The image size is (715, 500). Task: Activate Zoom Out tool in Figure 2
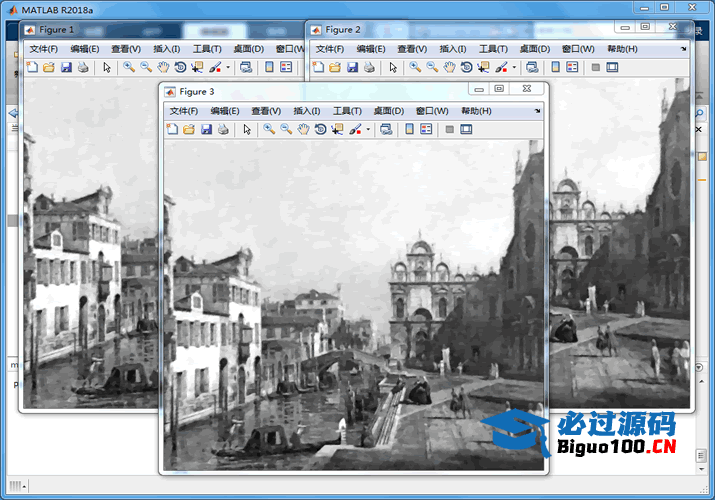point(432,67)
